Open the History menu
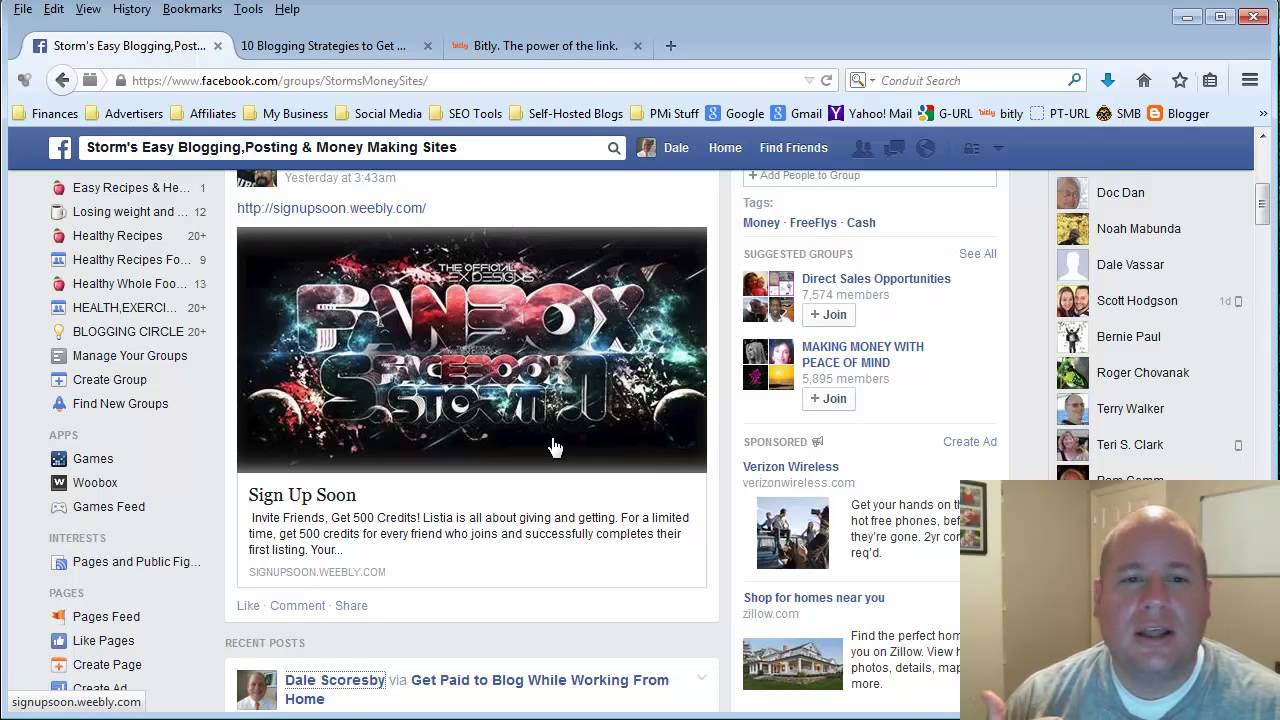Screen dimensions: 1280x720 [131, 9]
